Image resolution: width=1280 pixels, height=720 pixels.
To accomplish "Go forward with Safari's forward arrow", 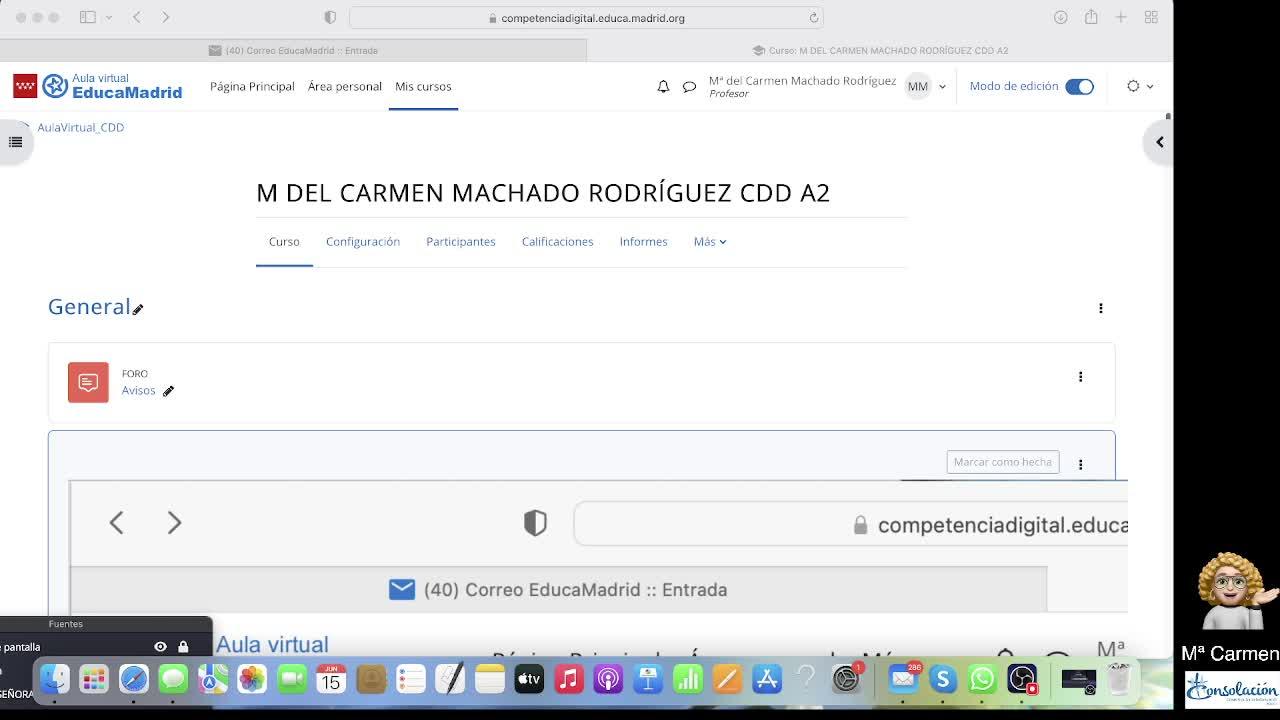I will (166, 17).
